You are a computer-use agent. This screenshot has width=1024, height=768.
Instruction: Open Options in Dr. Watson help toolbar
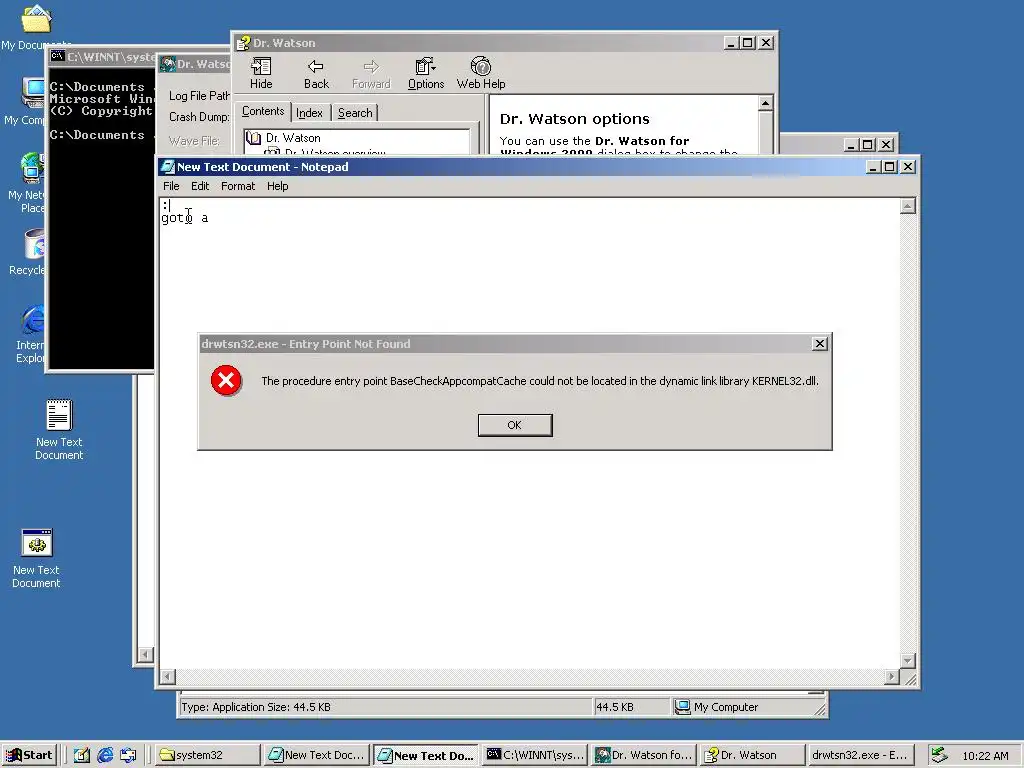[x=426, y=73]
